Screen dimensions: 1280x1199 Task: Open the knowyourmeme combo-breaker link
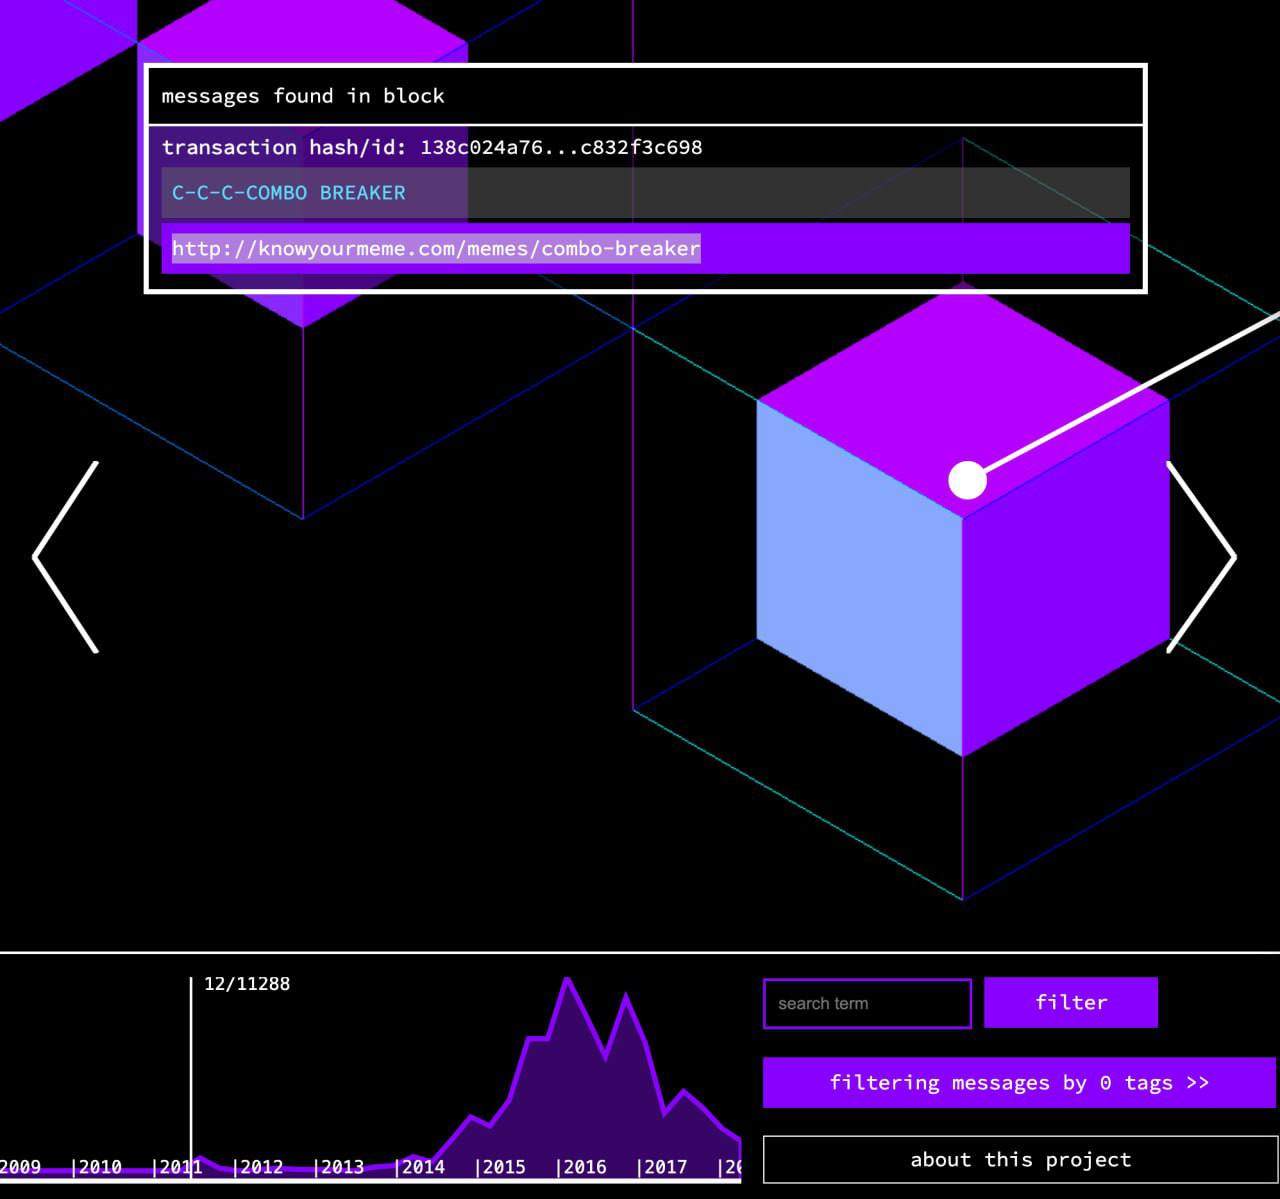(x=436, y=248)
